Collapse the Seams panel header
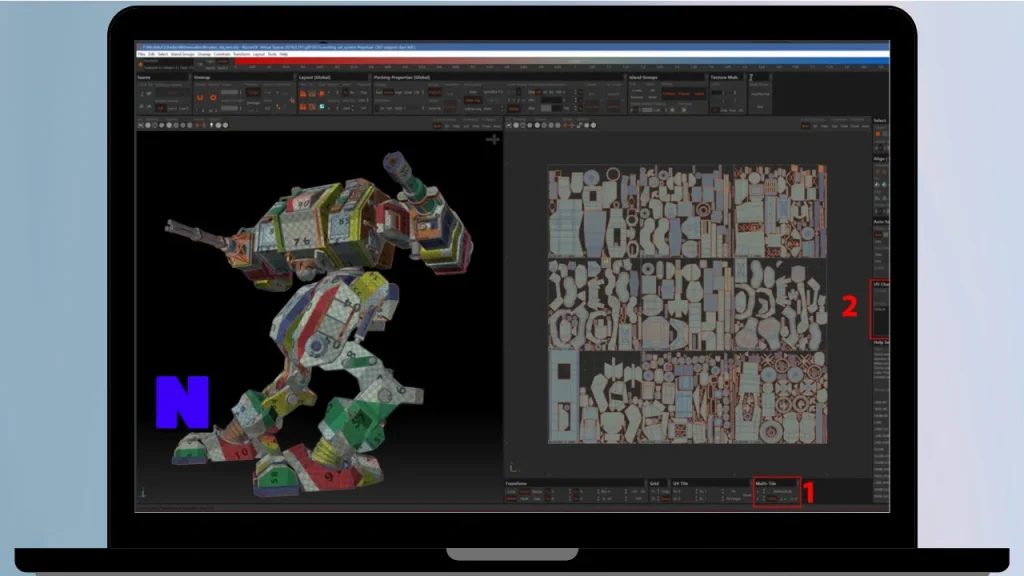Screen dimensions: 1024x576 pos(163,78)
